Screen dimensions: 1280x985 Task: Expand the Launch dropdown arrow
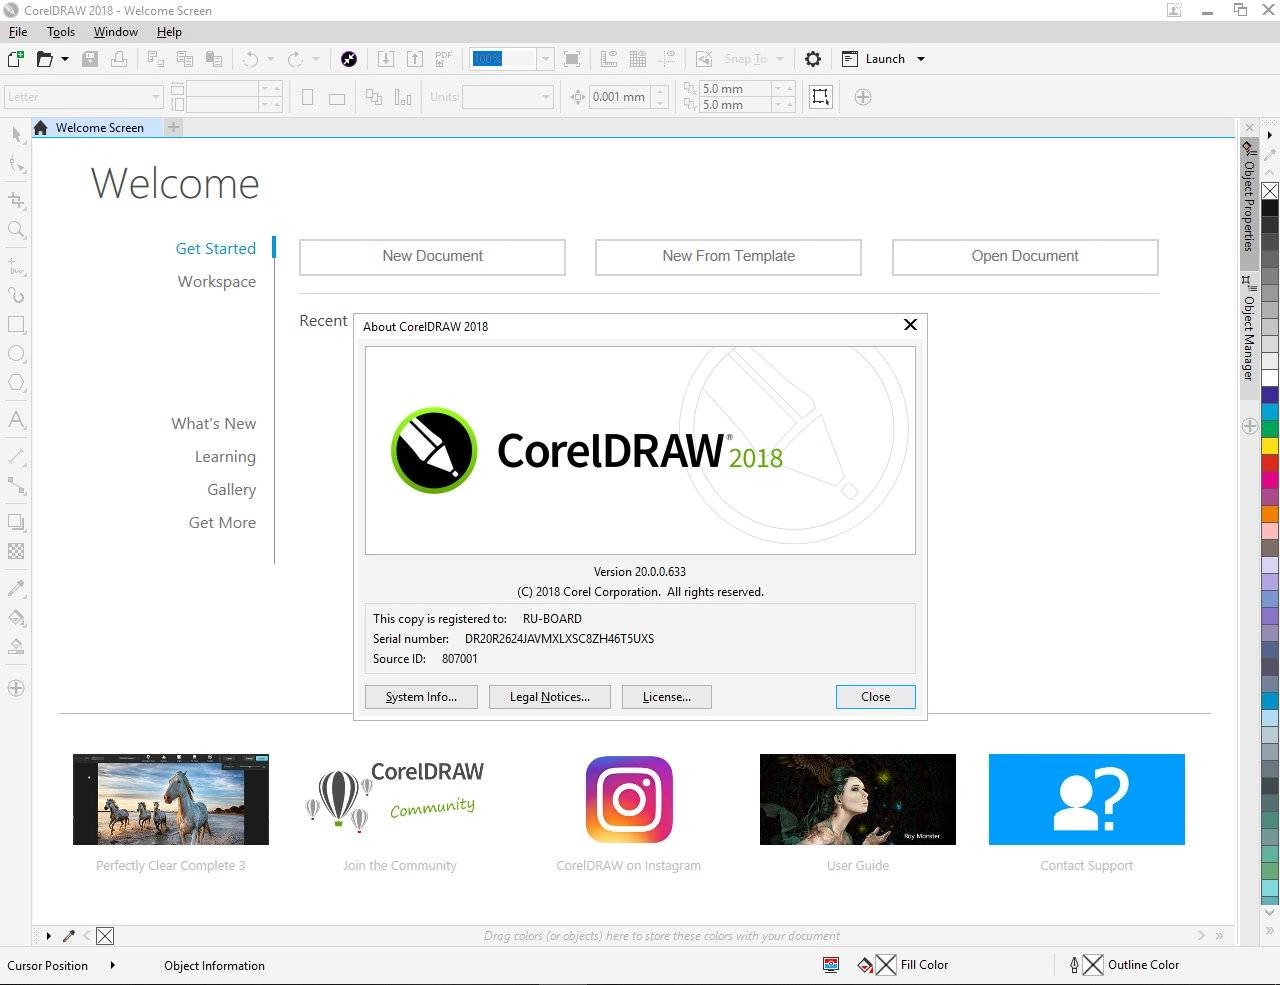pyautogui.click(x=921, y=59)
